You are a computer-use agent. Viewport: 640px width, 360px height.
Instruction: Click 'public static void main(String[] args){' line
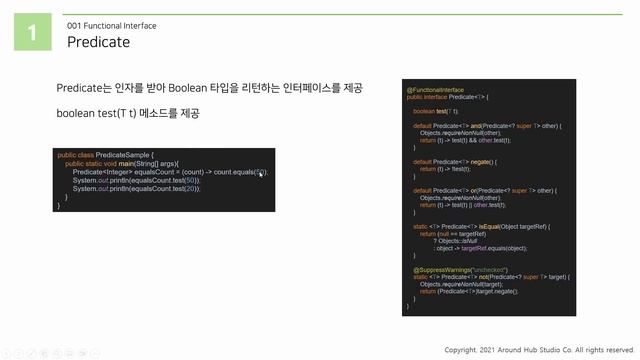coord(122,164)
